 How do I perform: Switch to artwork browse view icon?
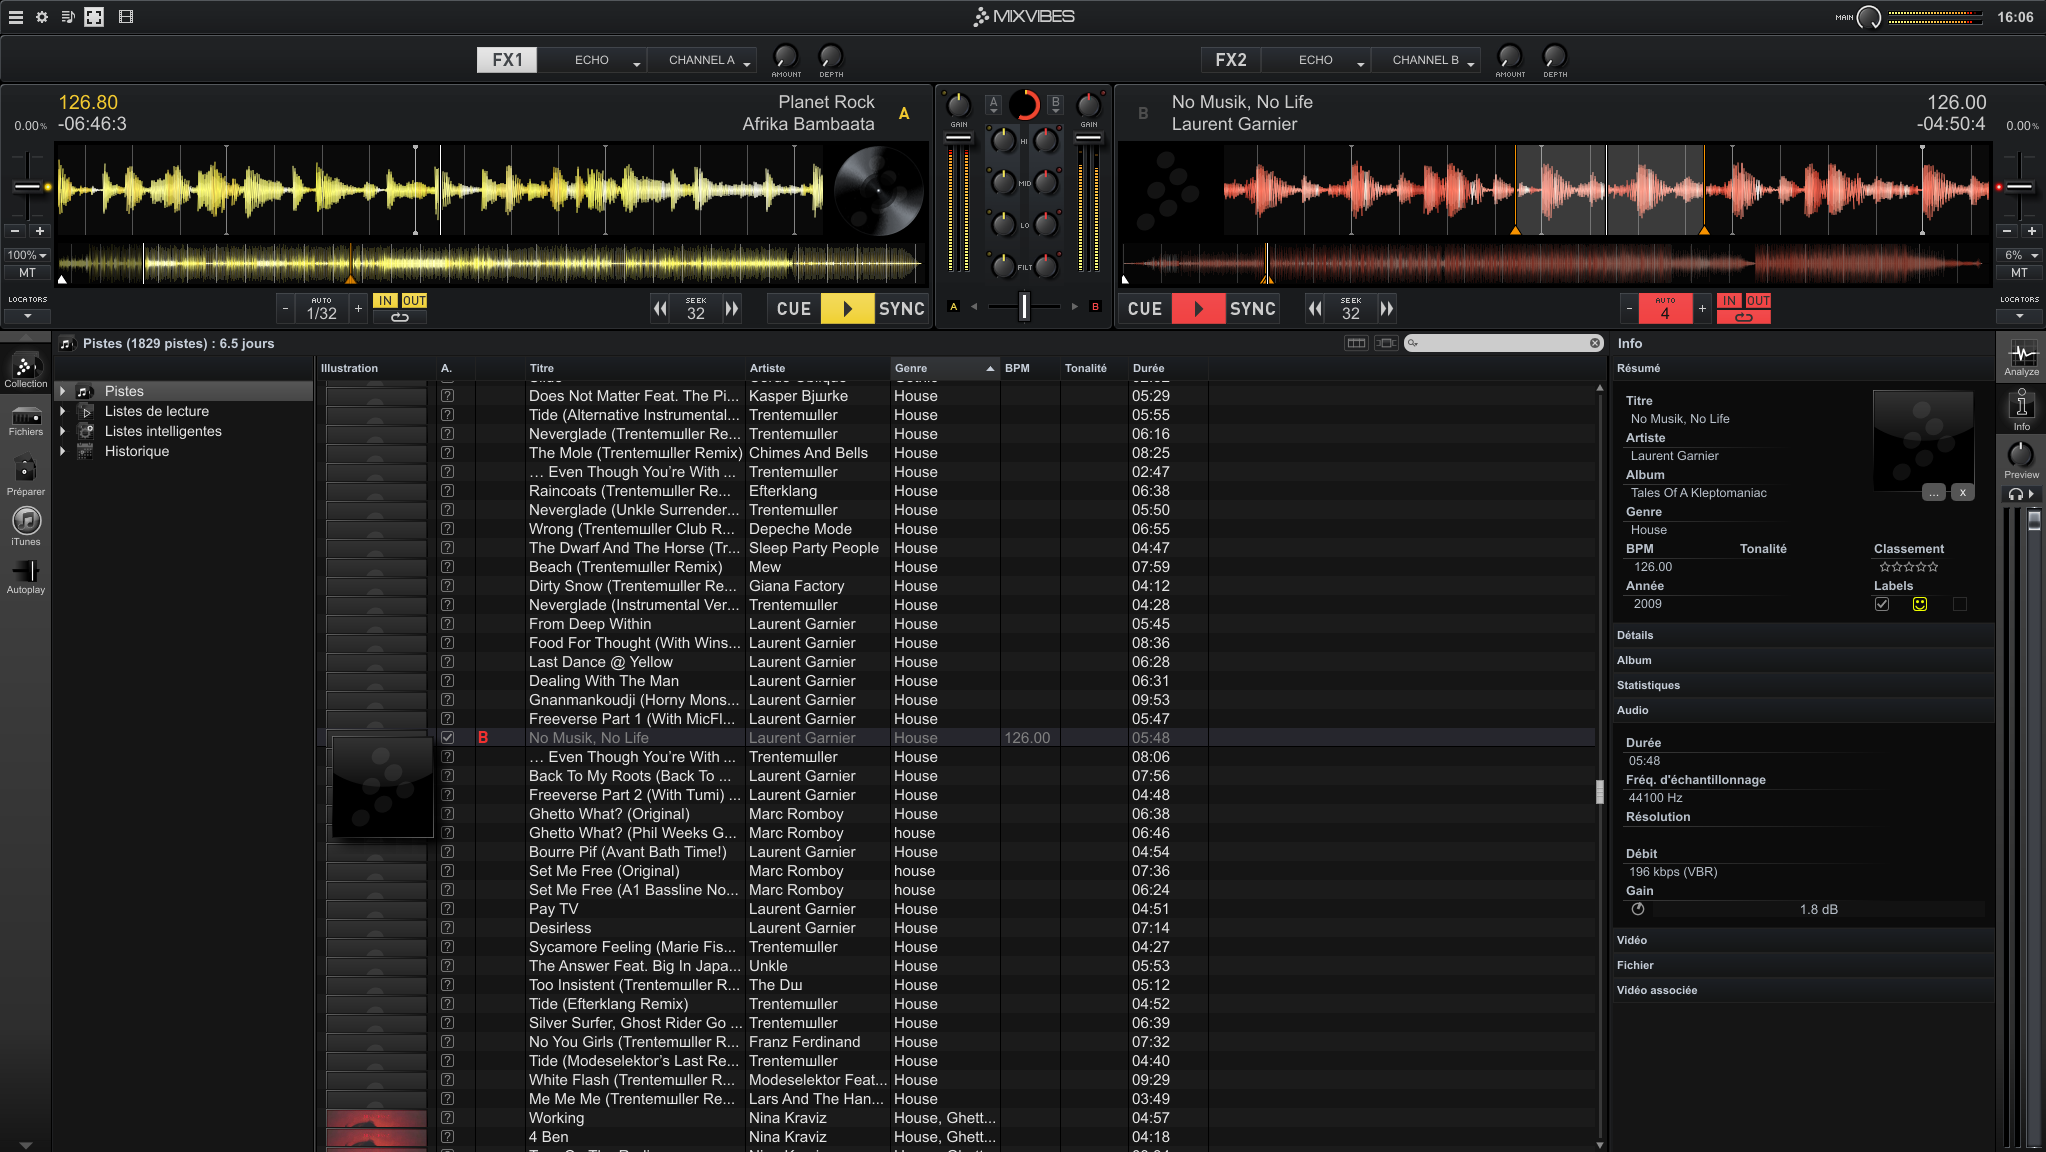[x=1386, y=343]
